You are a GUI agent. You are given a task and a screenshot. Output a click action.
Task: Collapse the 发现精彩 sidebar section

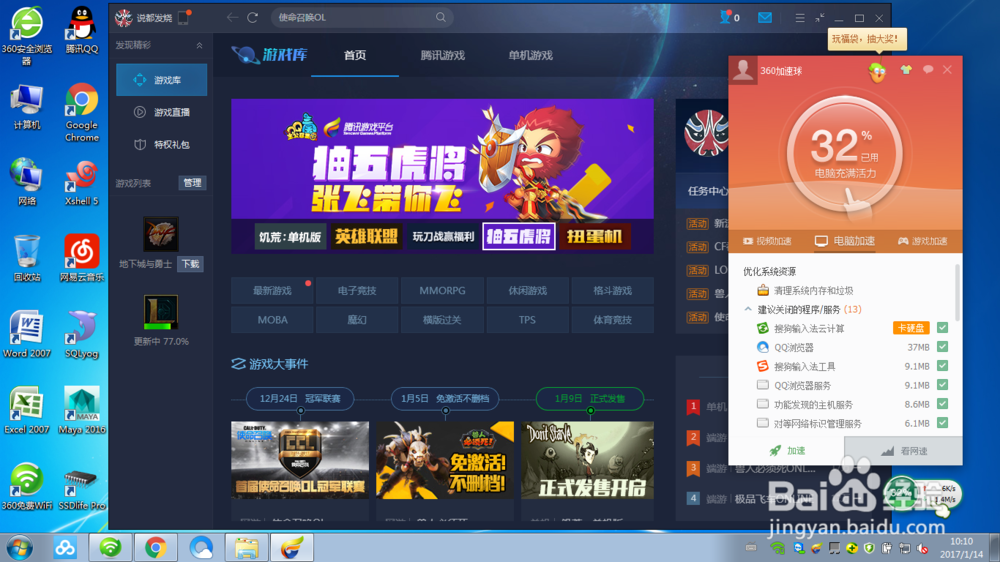(199, 45)
